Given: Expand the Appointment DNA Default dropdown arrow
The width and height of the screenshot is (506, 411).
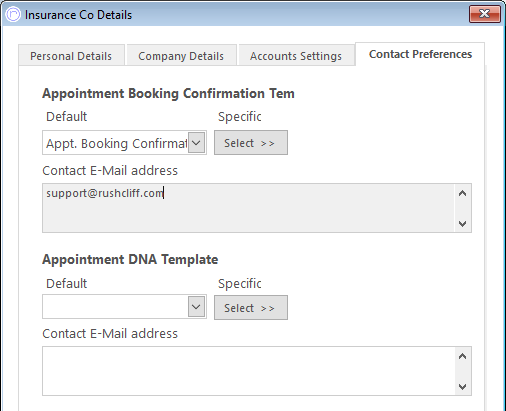Looking at the screenshot, I should coord(196,307).
